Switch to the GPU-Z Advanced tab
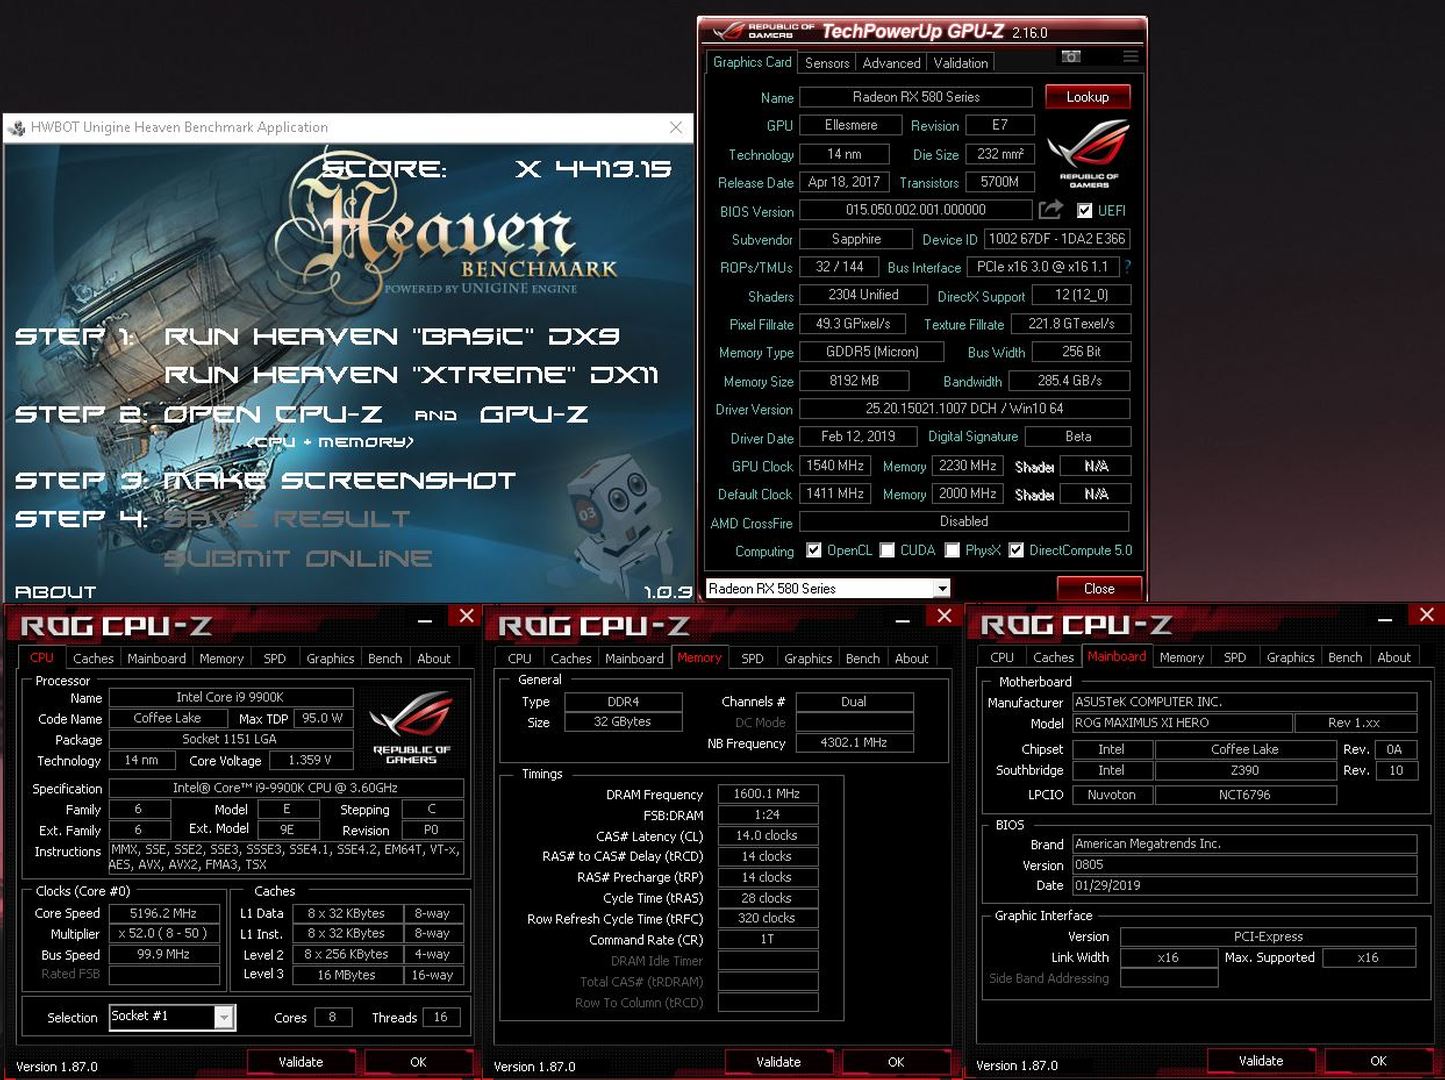The image size is (1445, 1080). pyautogui.click(x=891, y=63)
